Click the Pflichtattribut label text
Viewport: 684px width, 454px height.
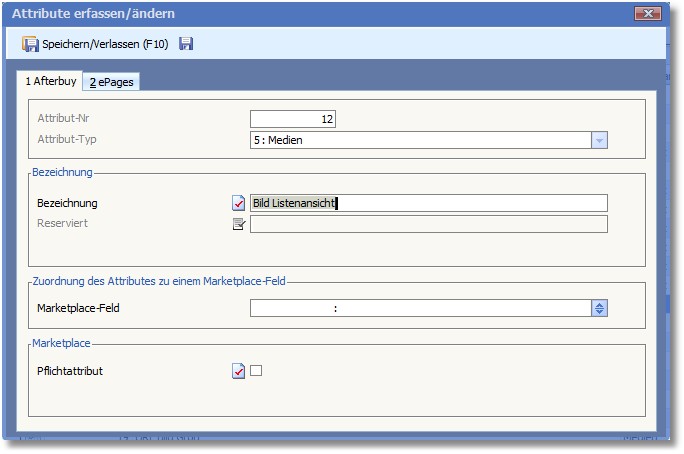69,371
